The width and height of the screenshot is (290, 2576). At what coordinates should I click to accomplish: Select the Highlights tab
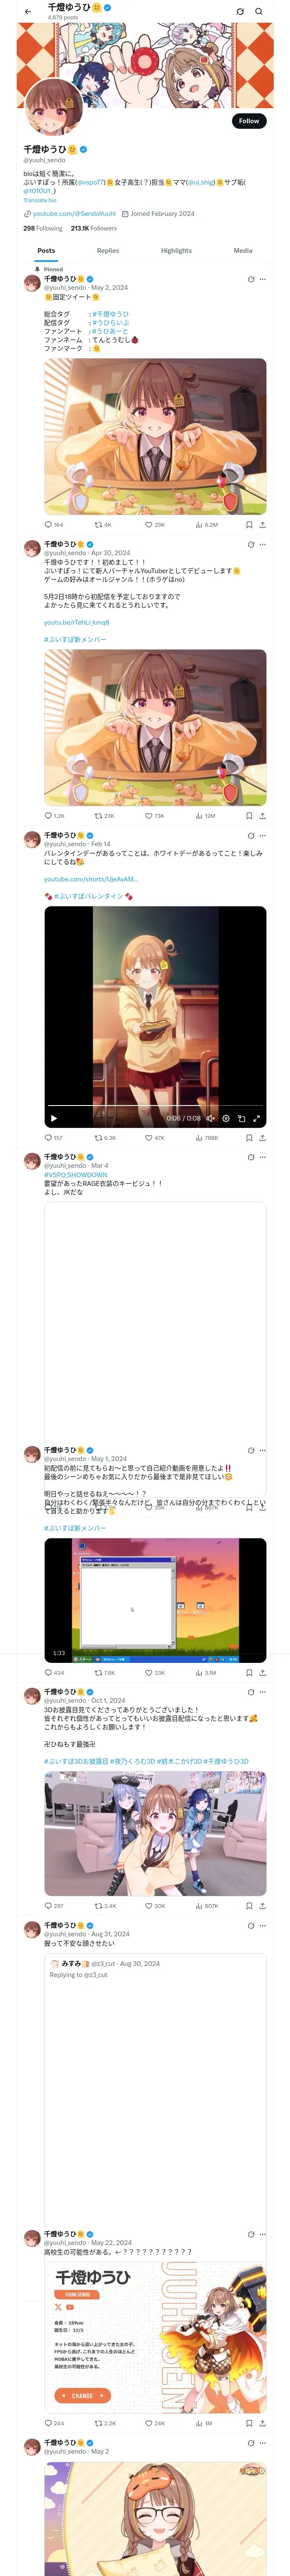[176, 251]
